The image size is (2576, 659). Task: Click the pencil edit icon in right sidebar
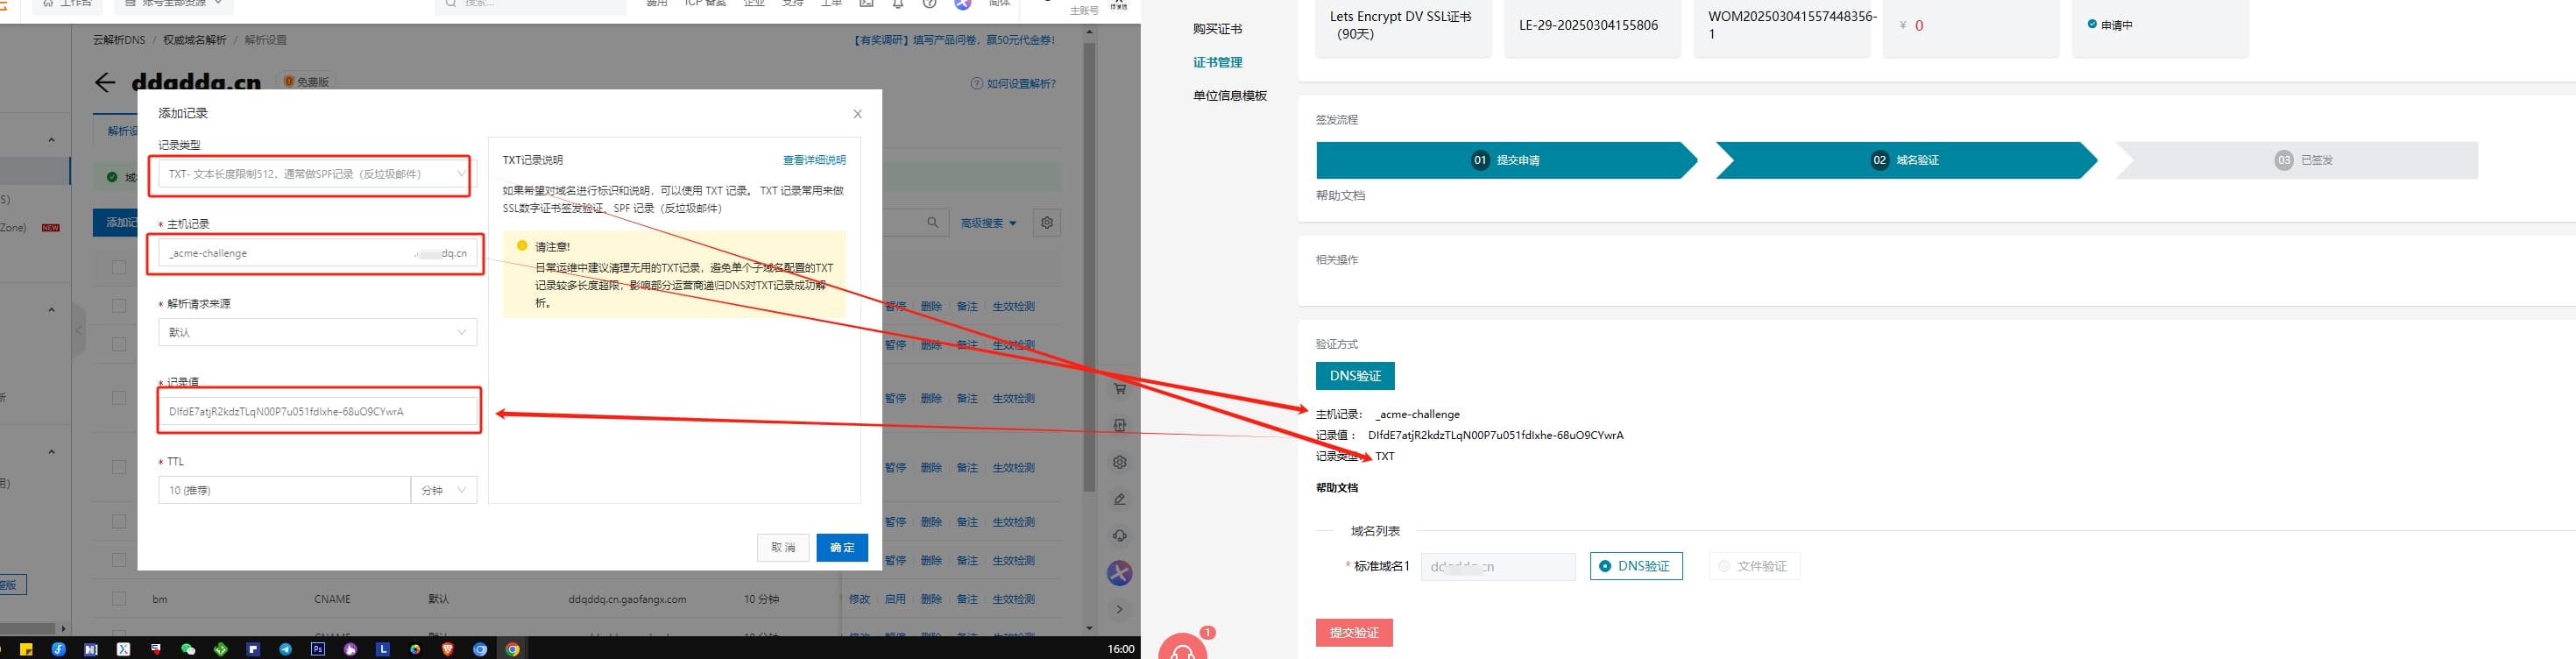pyautogui.click(x=1119, y=499)
